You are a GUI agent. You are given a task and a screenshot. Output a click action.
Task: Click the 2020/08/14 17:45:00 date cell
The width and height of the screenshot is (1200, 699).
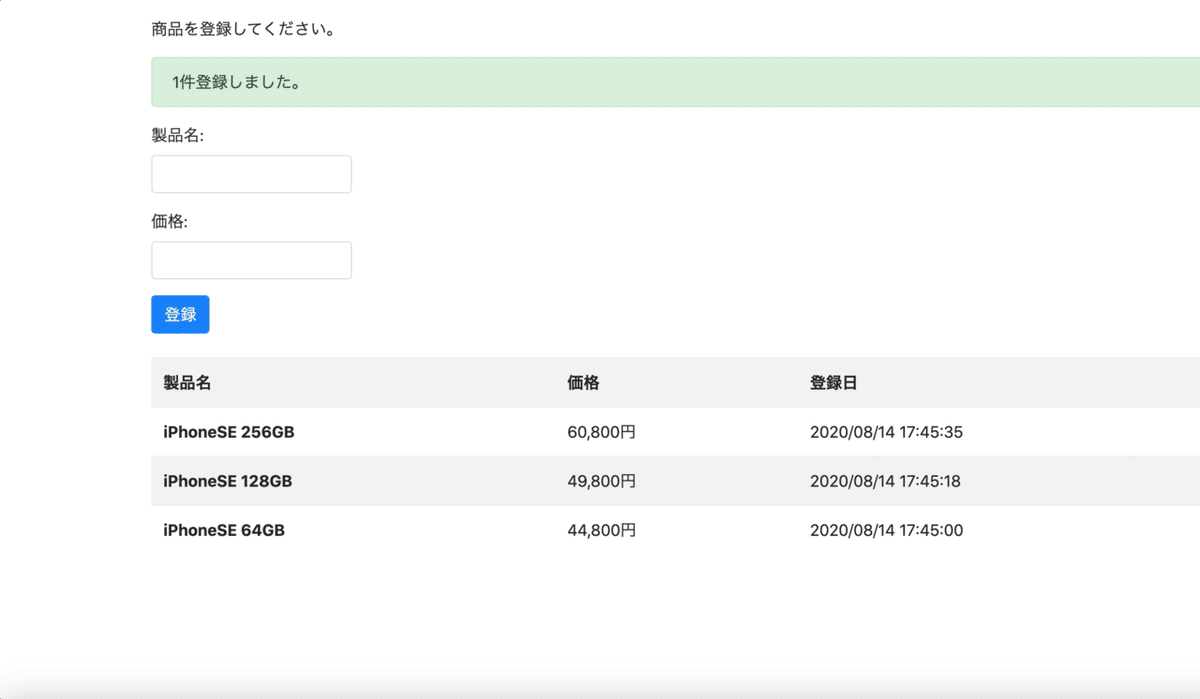click(x=886, y=530)
